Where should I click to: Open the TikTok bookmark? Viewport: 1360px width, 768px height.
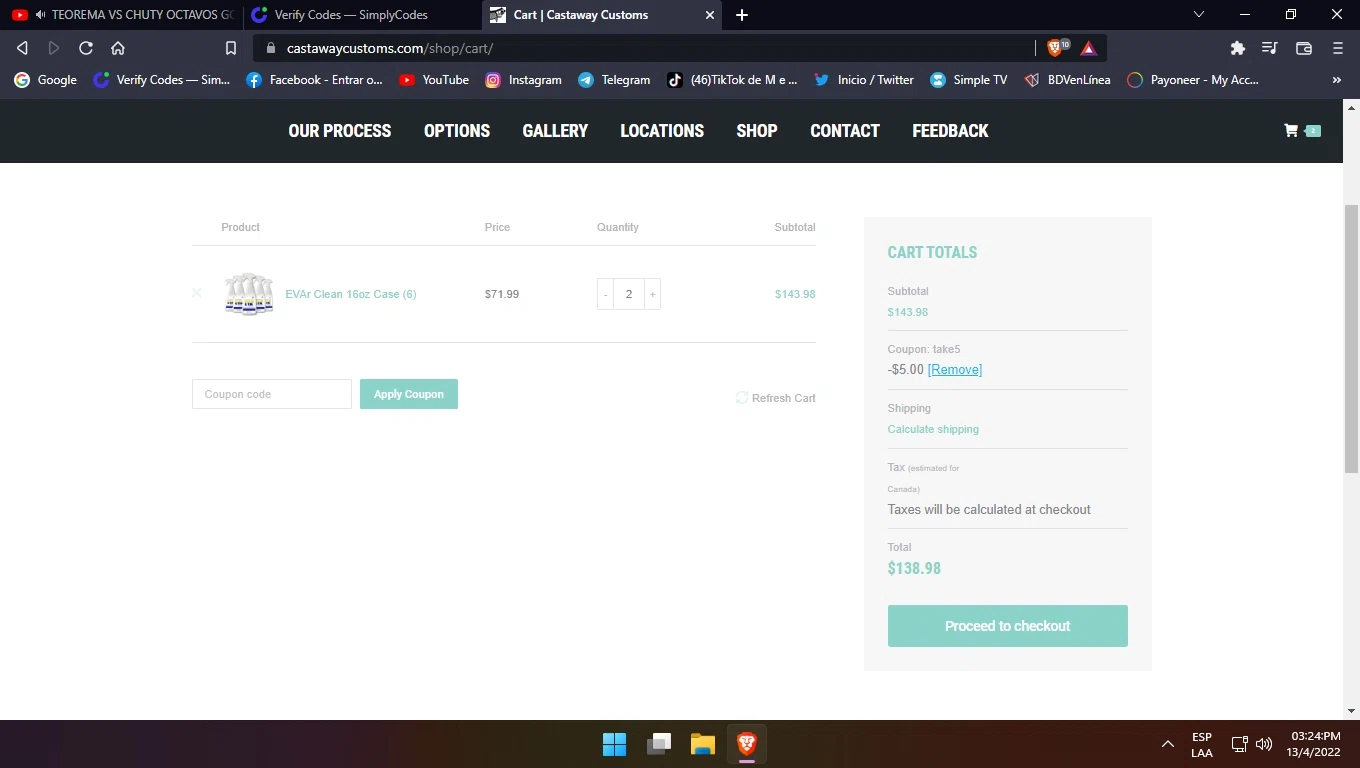coord(733,80)
